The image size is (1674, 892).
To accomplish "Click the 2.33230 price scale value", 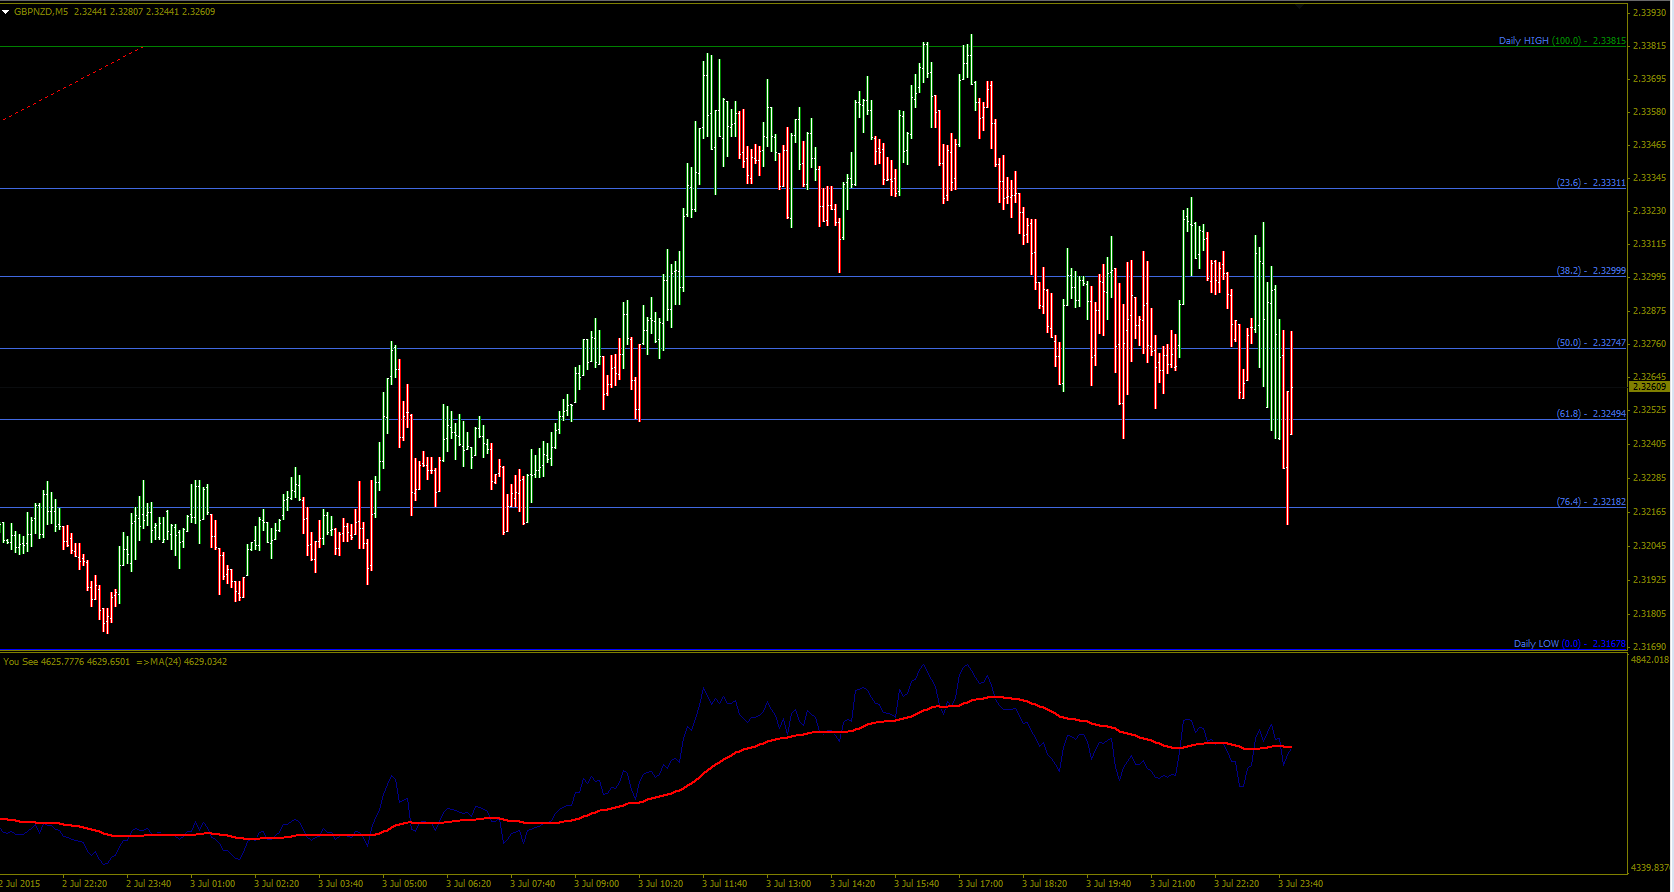I will (x=1649, y=211).
